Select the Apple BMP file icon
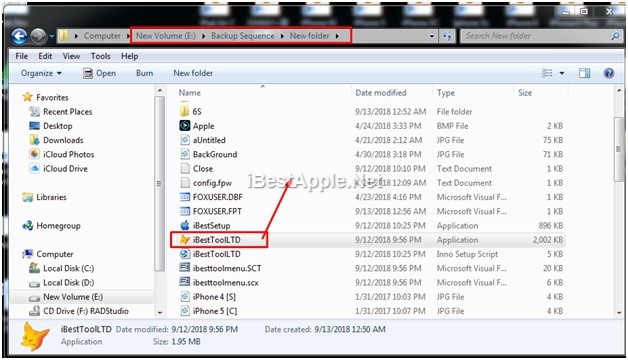Viewport: 628px width, 360px height. click(x=185, y=126)
